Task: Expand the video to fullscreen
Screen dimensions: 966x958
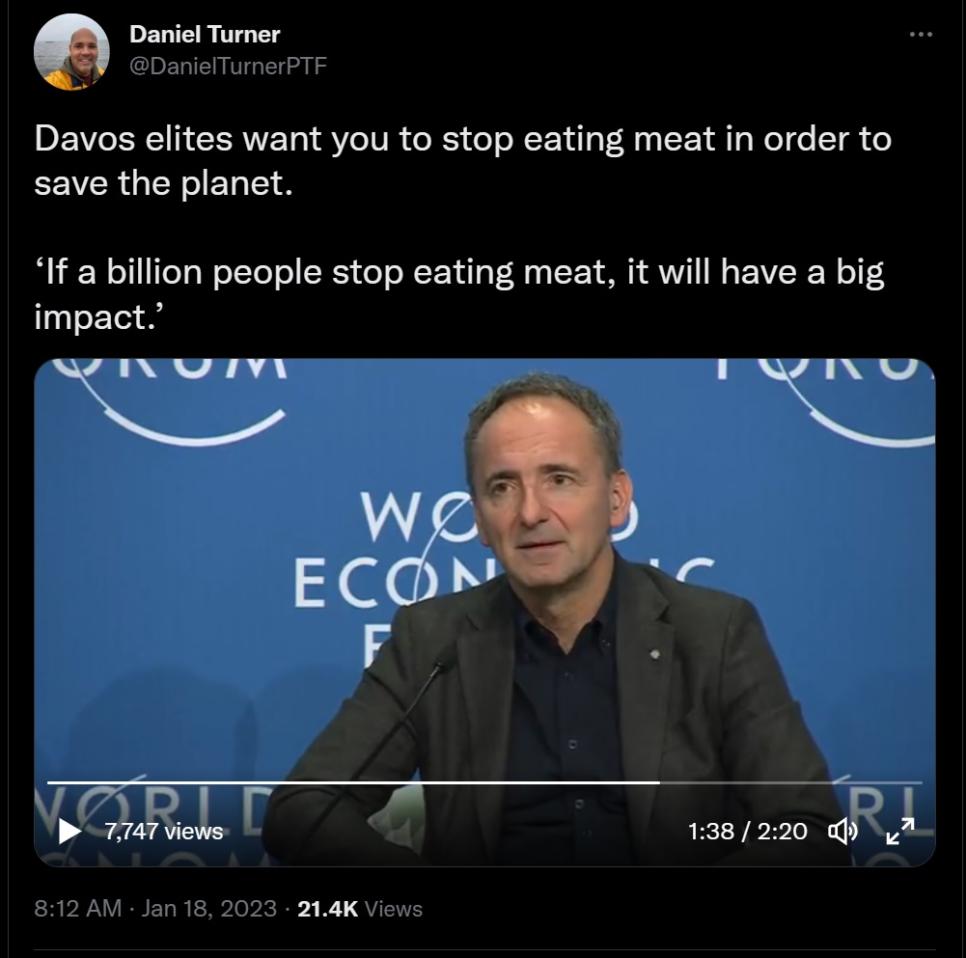Action: point(900,830)
